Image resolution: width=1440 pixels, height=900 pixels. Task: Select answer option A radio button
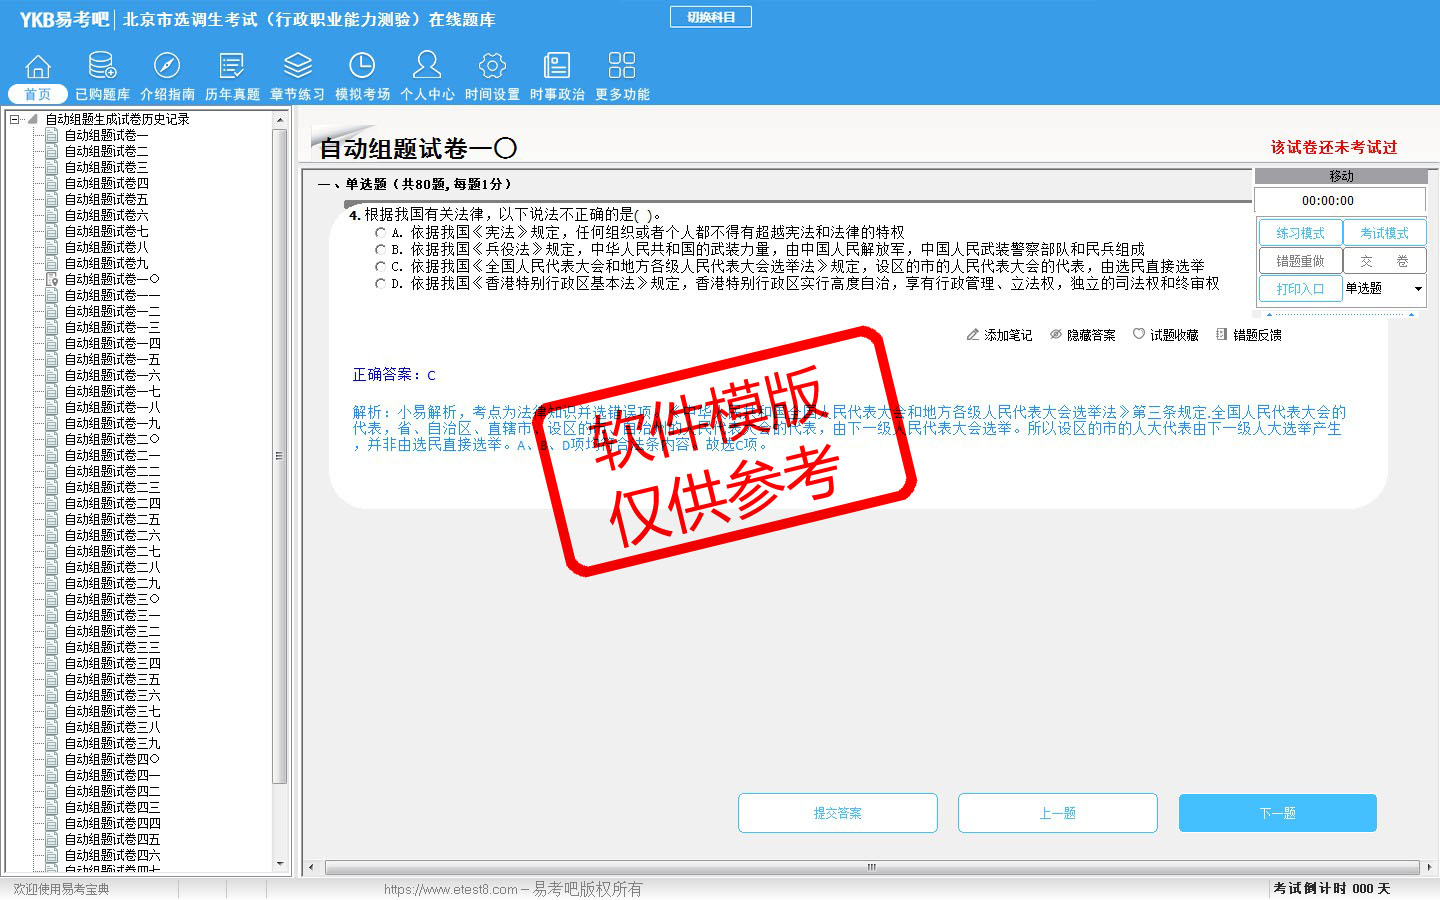(380, 233)
